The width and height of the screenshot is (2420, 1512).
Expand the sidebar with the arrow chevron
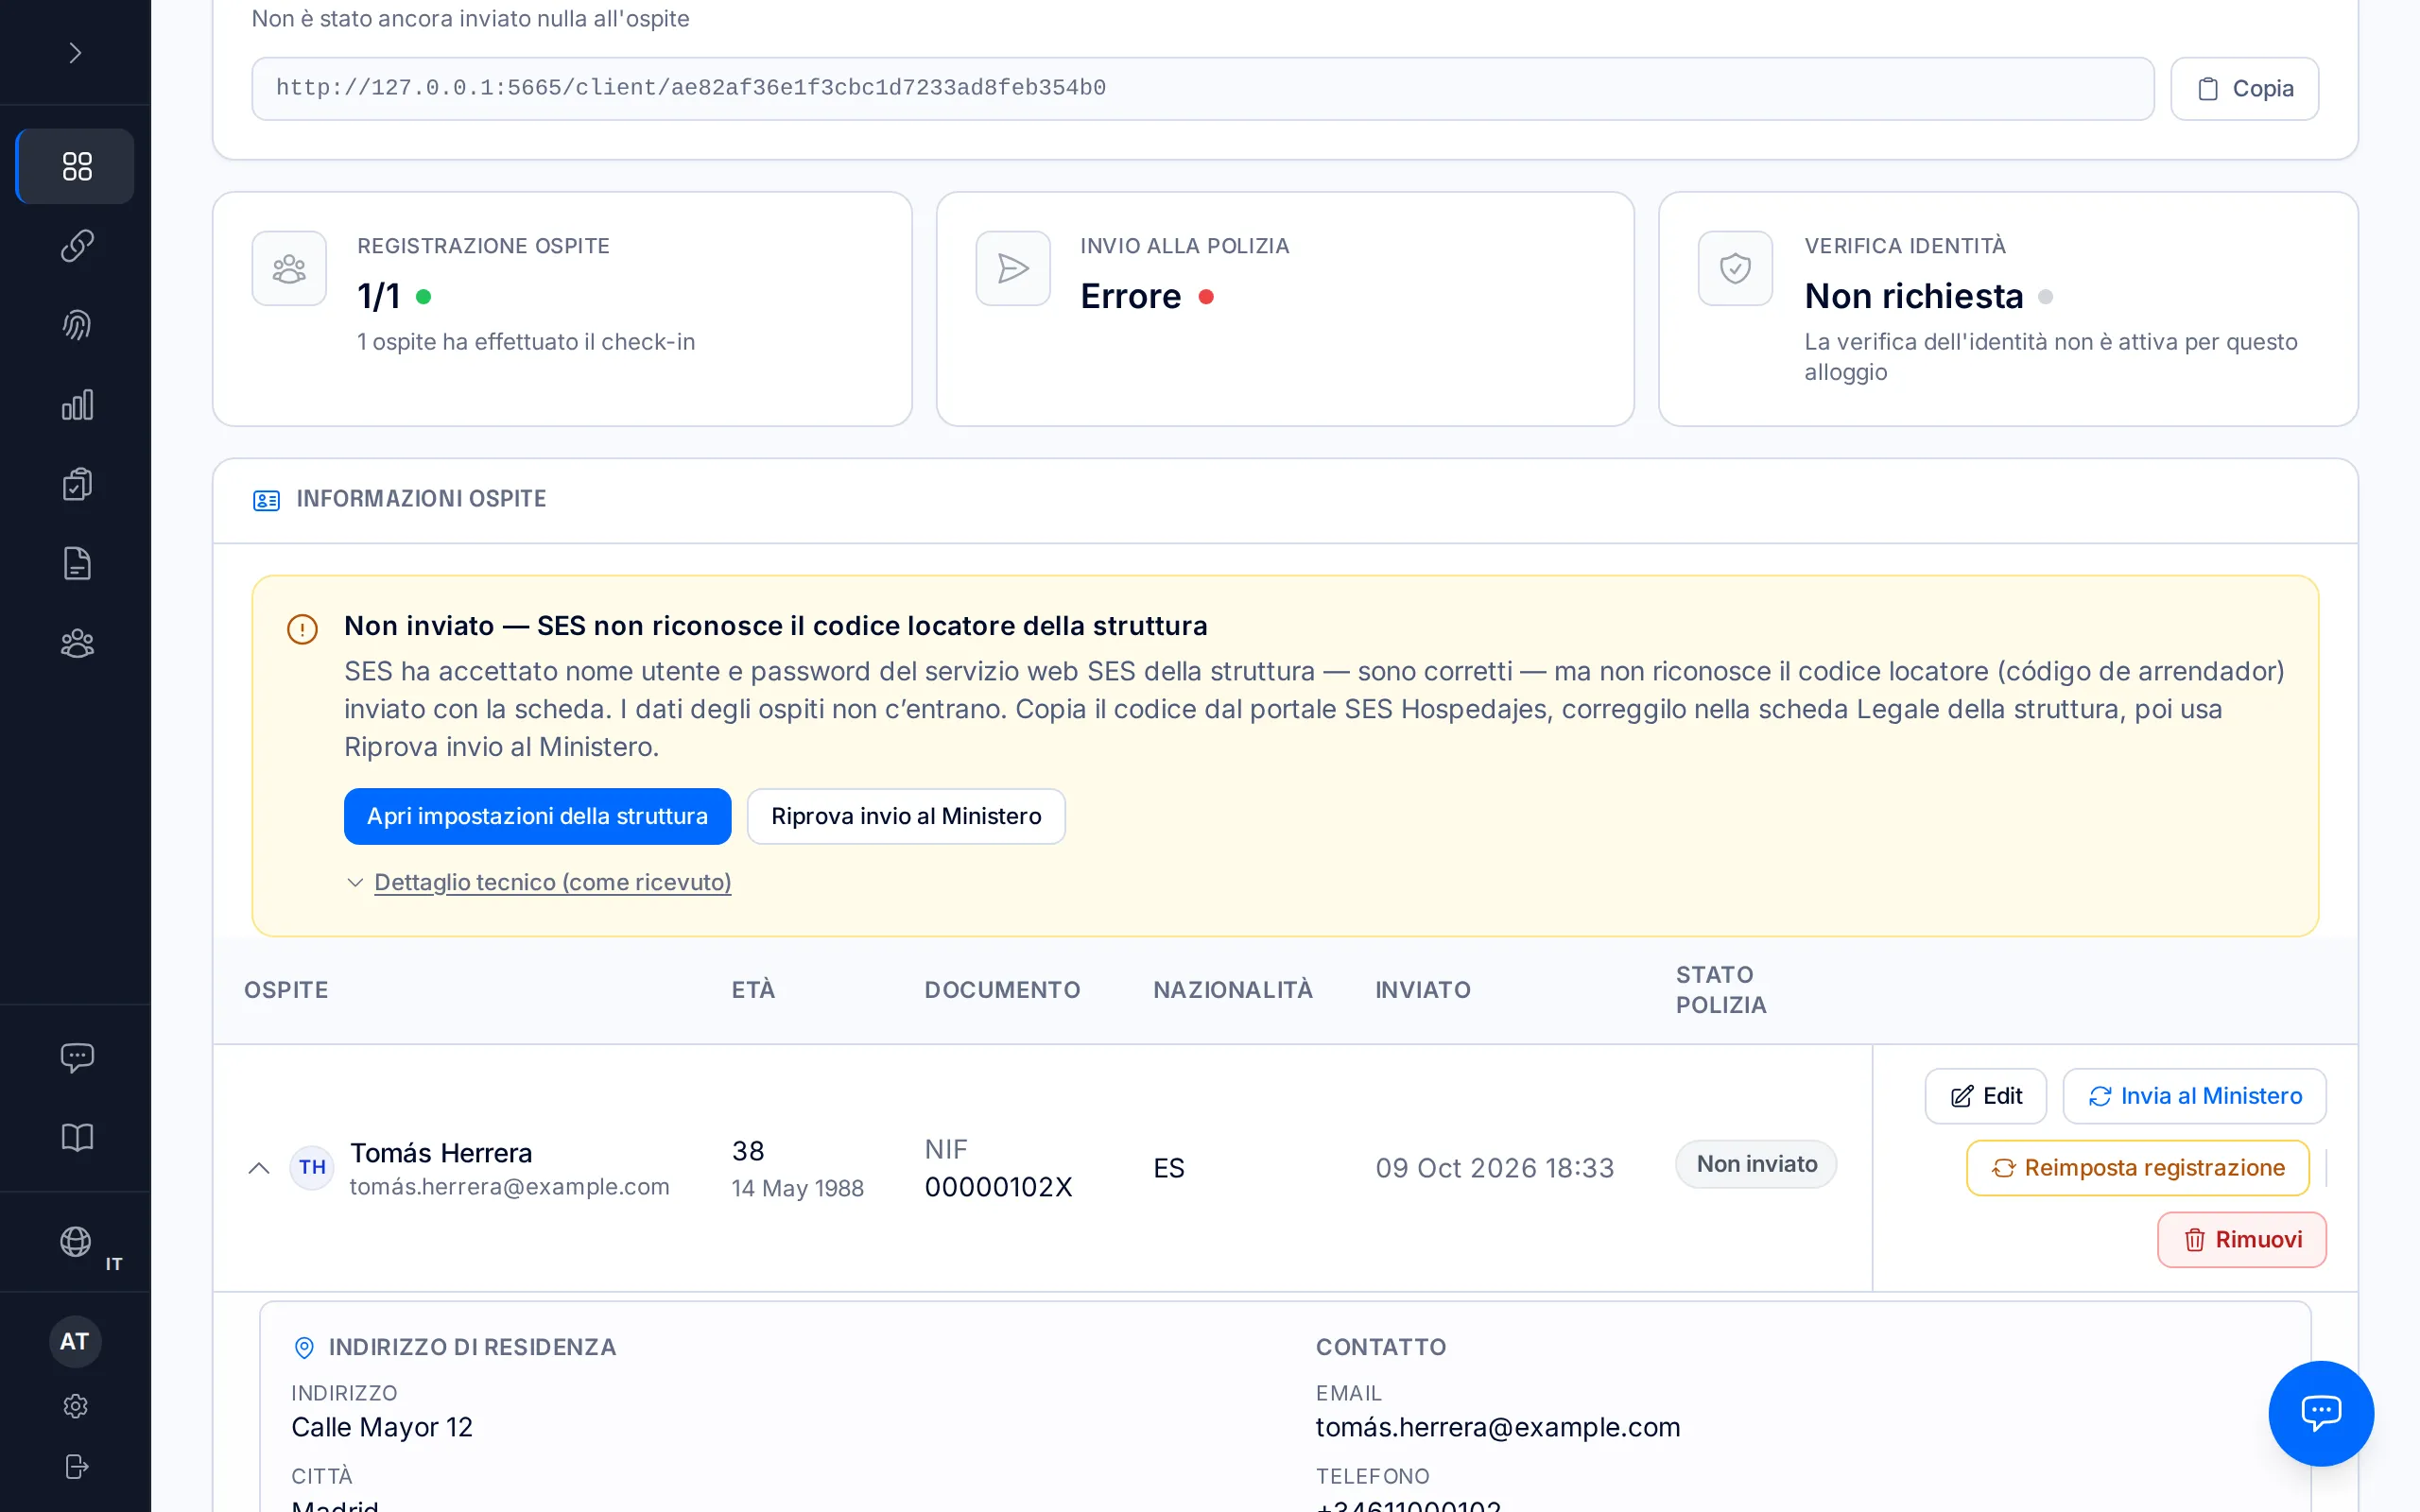[x=75, y=53]
